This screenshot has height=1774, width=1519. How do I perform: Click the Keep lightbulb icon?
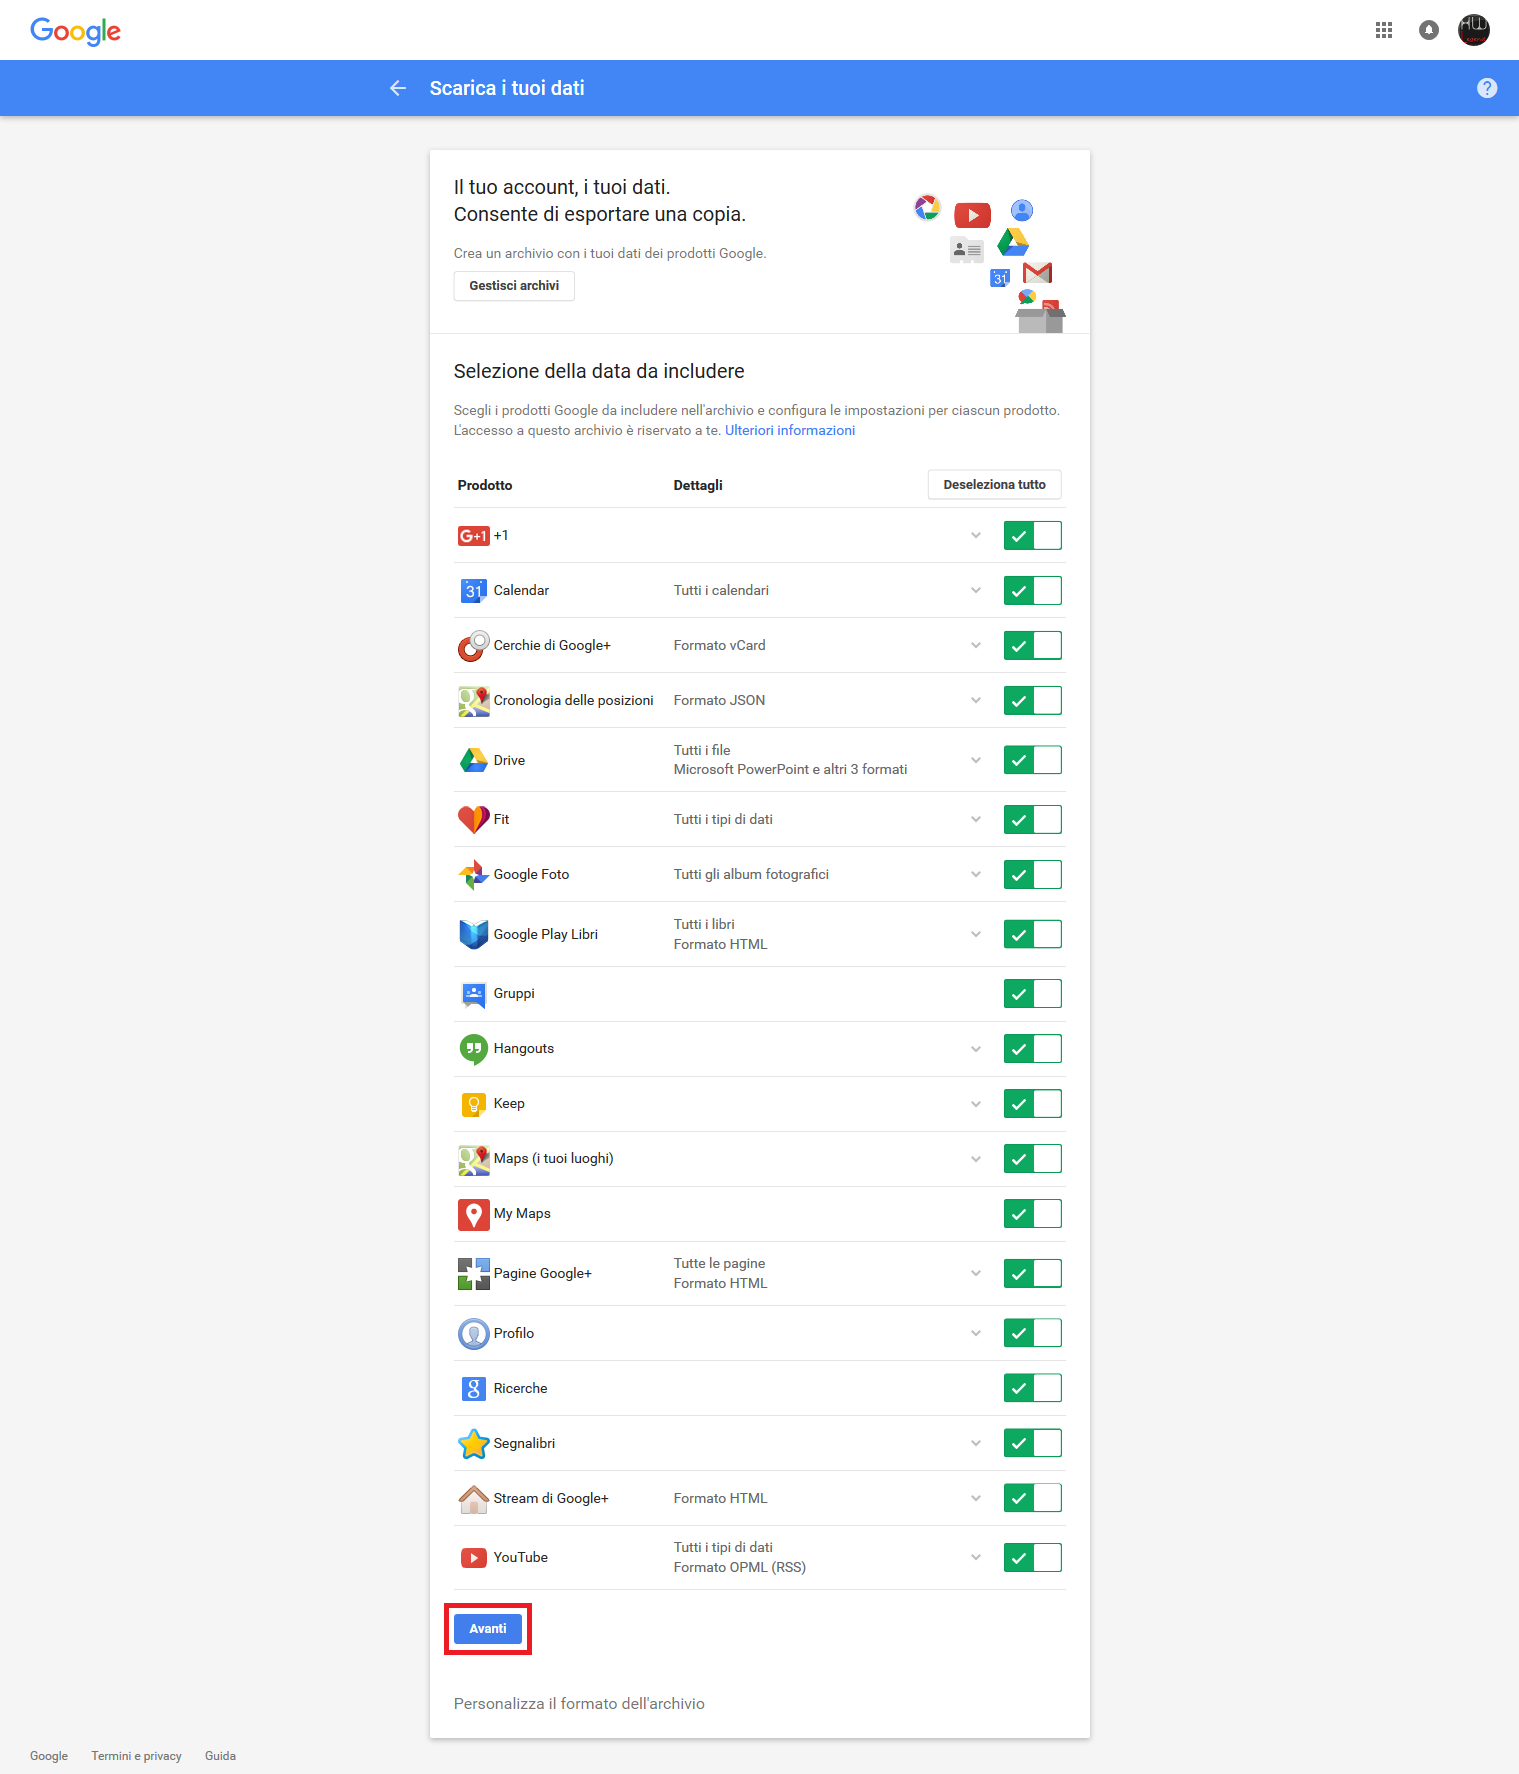pyautogui.click(x=474, y=1104)
